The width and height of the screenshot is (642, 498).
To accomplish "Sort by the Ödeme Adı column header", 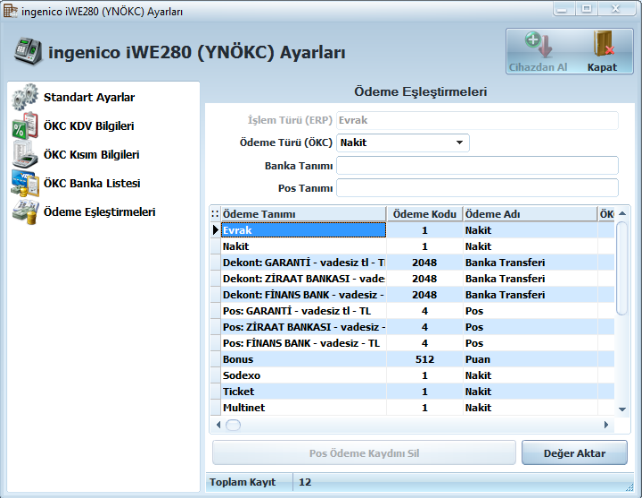I will [530, 214].
